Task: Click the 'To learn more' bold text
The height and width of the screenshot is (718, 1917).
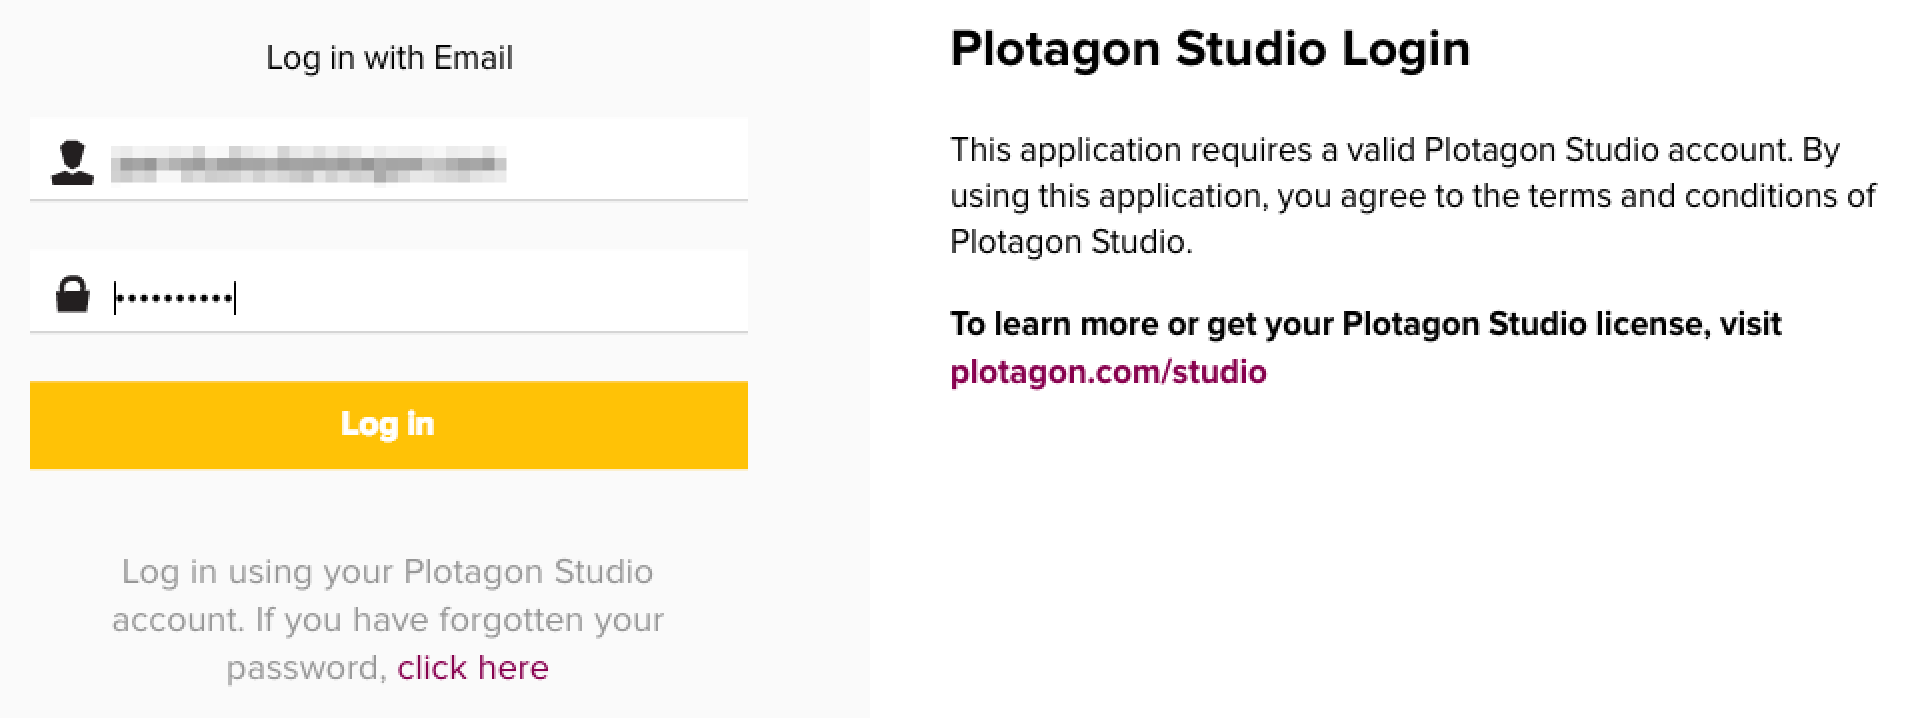Action: (x=1365, y=324)
